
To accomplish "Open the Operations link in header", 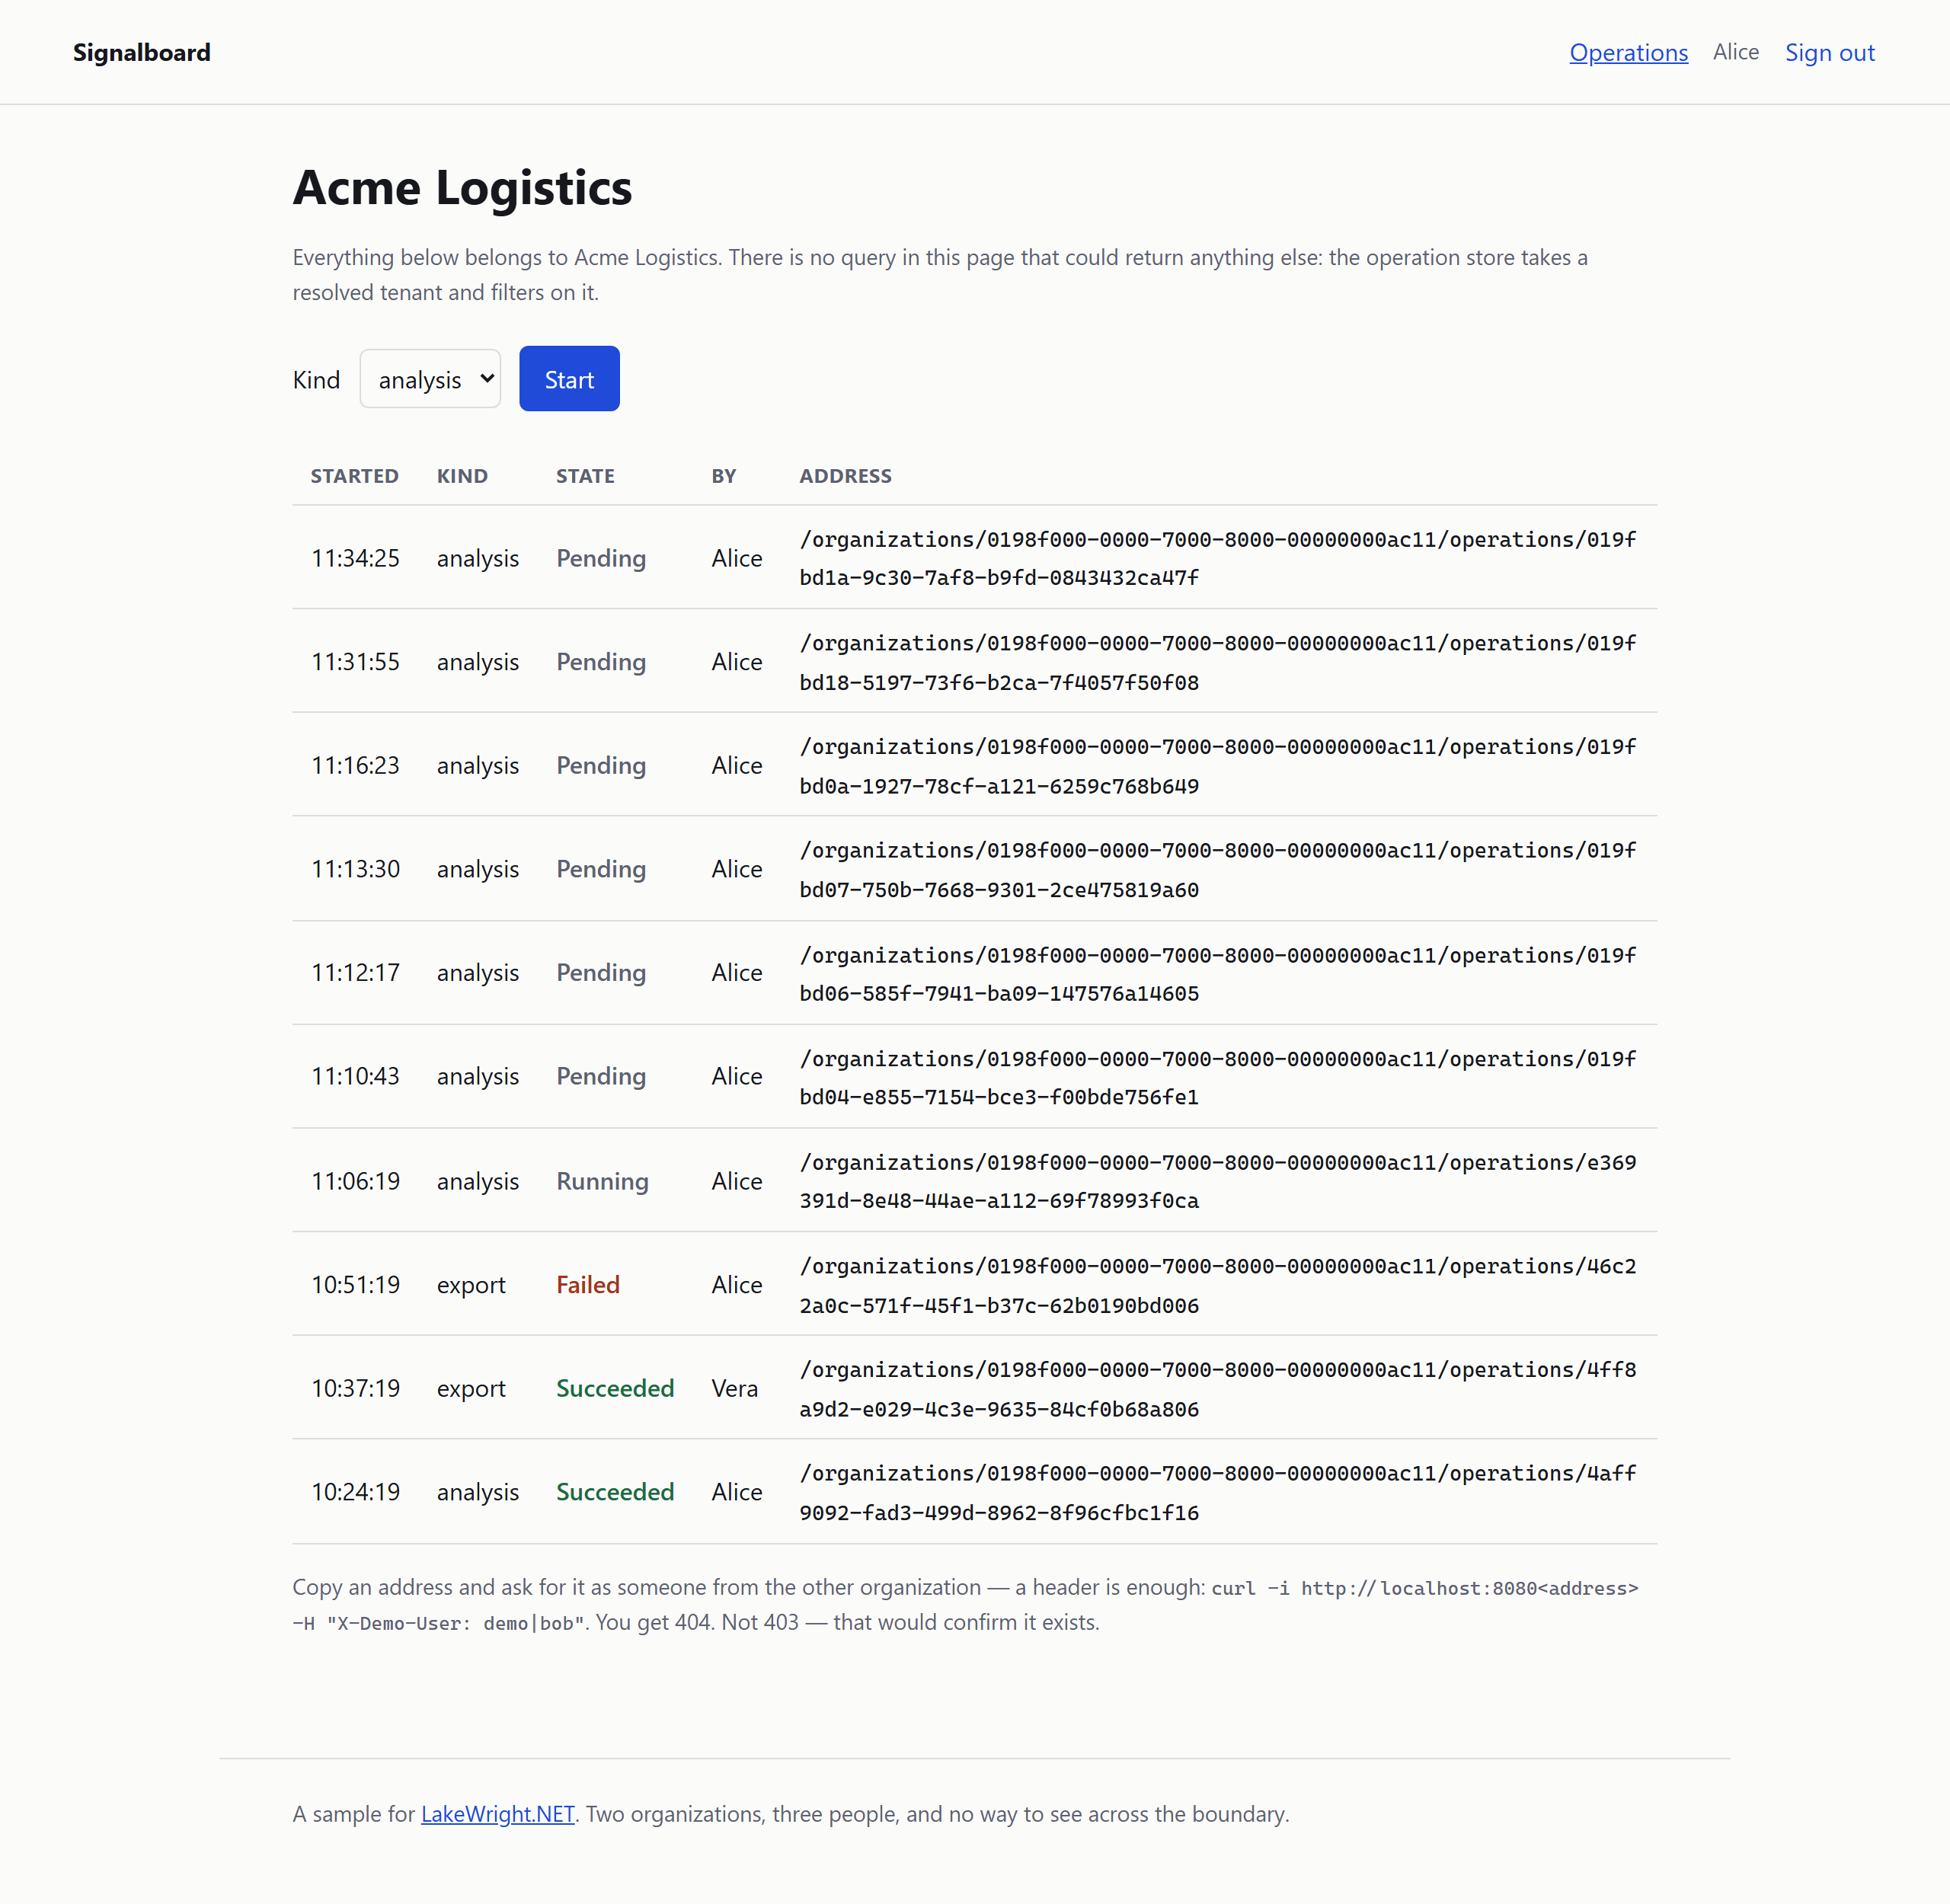I will pos(1628,52).
